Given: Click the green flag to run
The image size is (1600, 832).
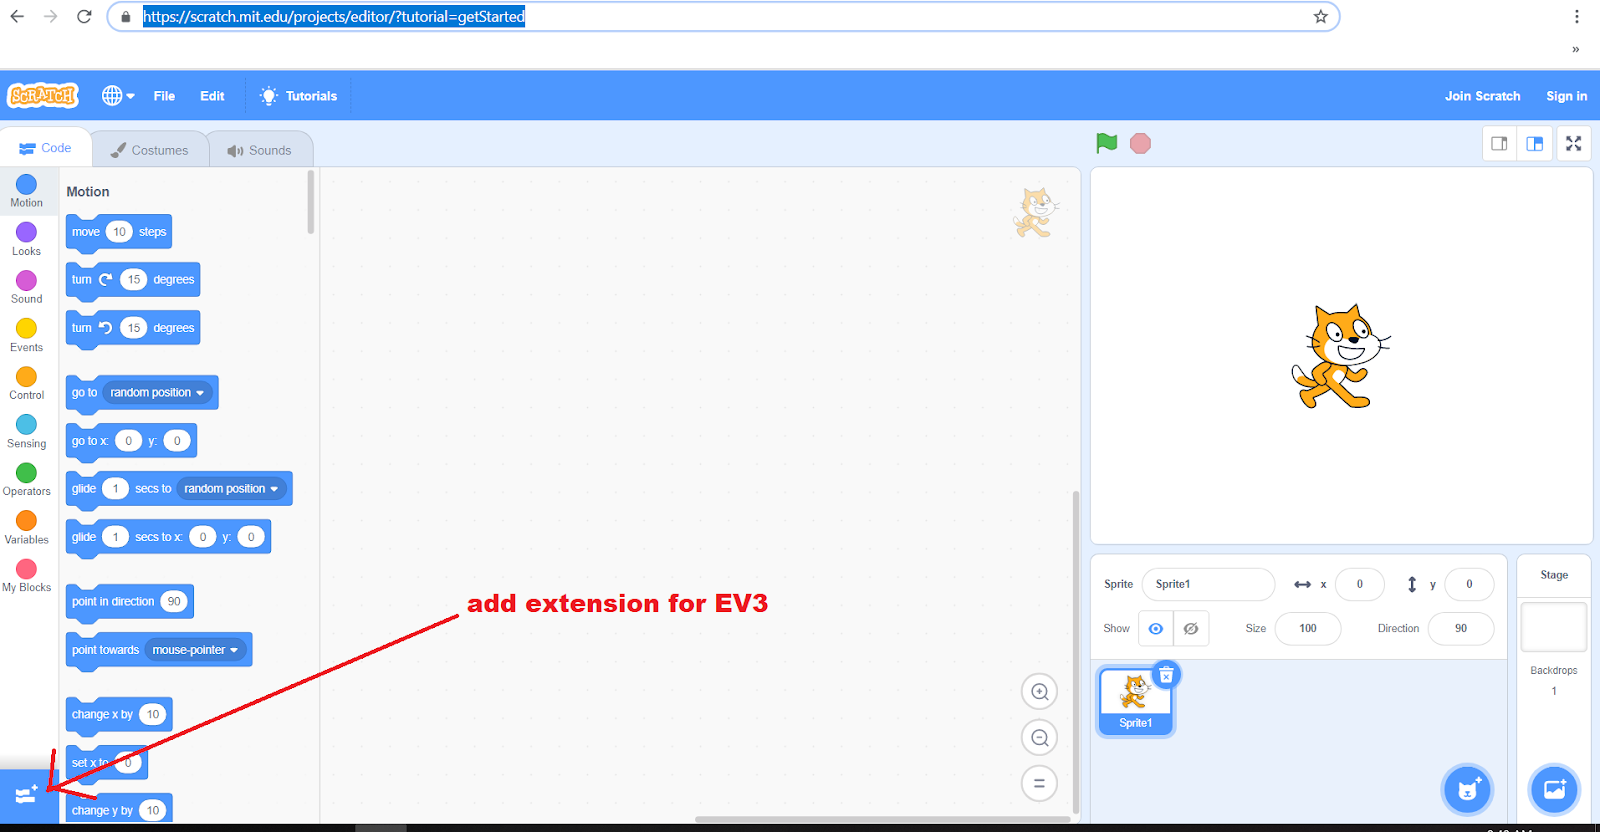Looking at the screenshot, I should [x=1106, y=143].
